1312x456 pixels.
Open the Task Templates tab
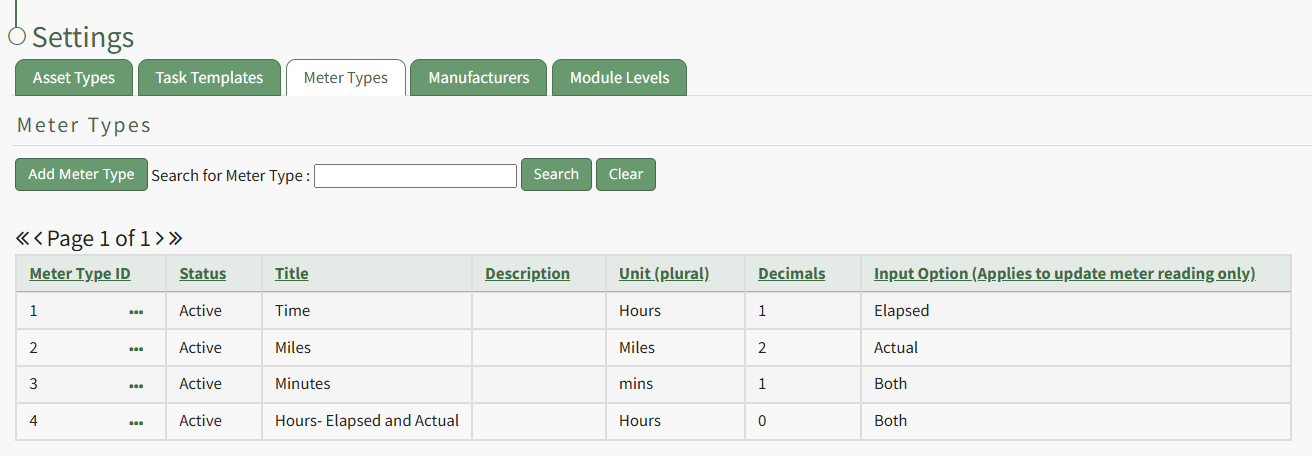point(209,78)
